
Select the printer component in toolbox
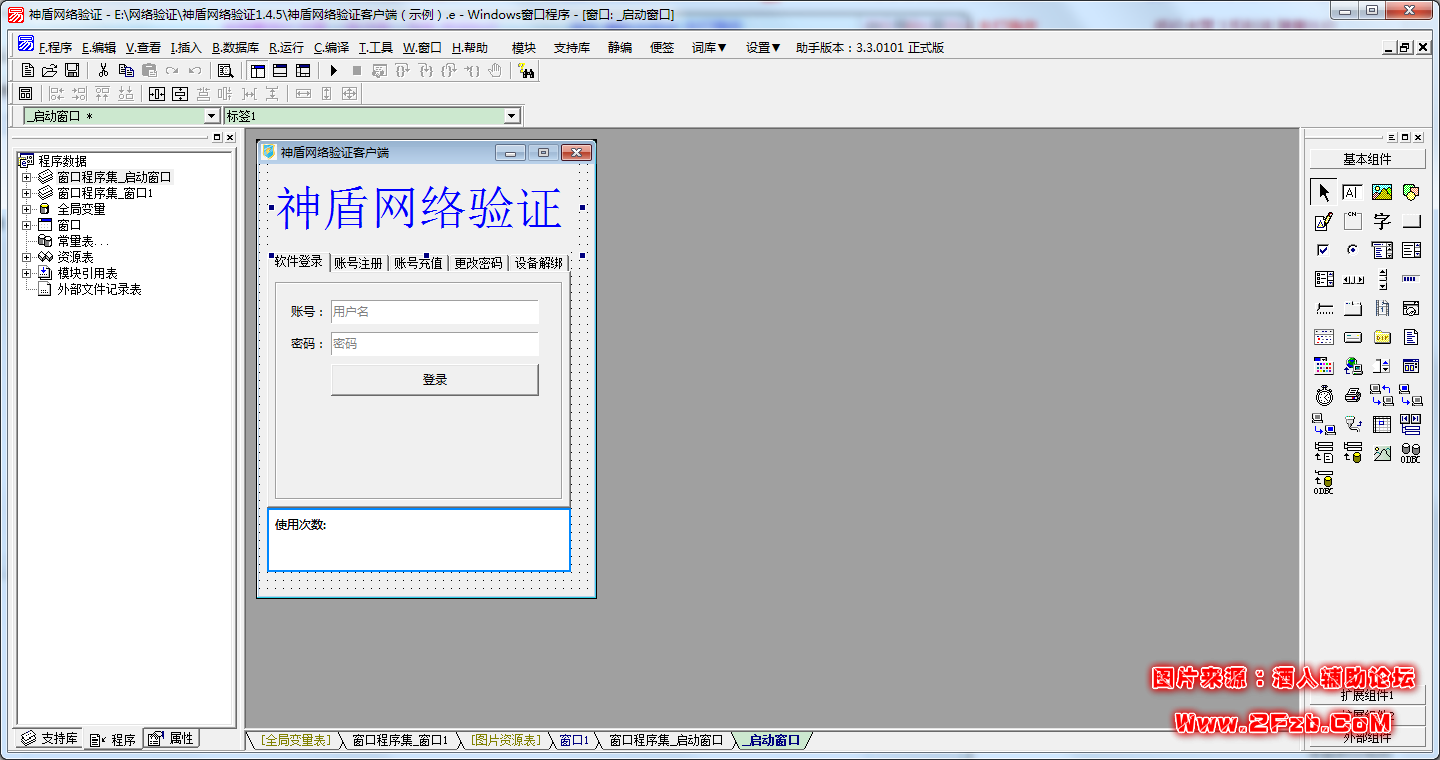tap(1353, 395)
